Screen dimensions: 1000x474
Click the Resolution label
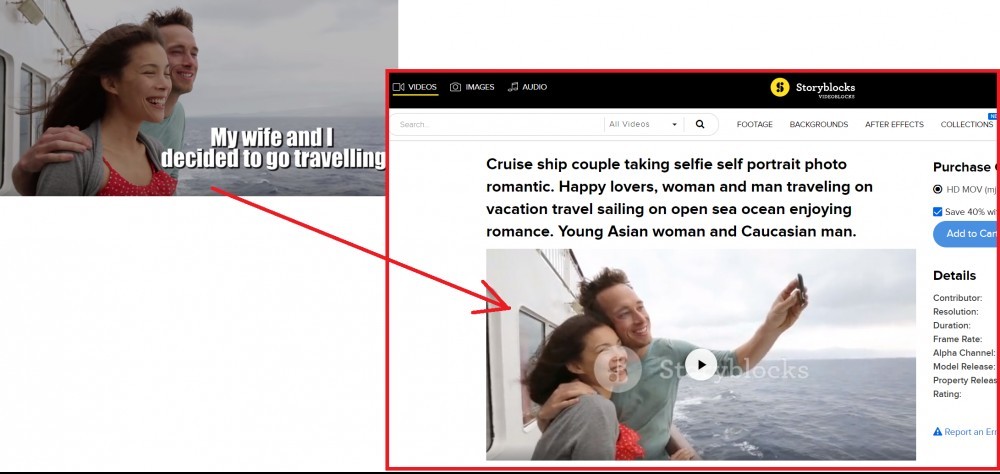[x=955, y=312]
